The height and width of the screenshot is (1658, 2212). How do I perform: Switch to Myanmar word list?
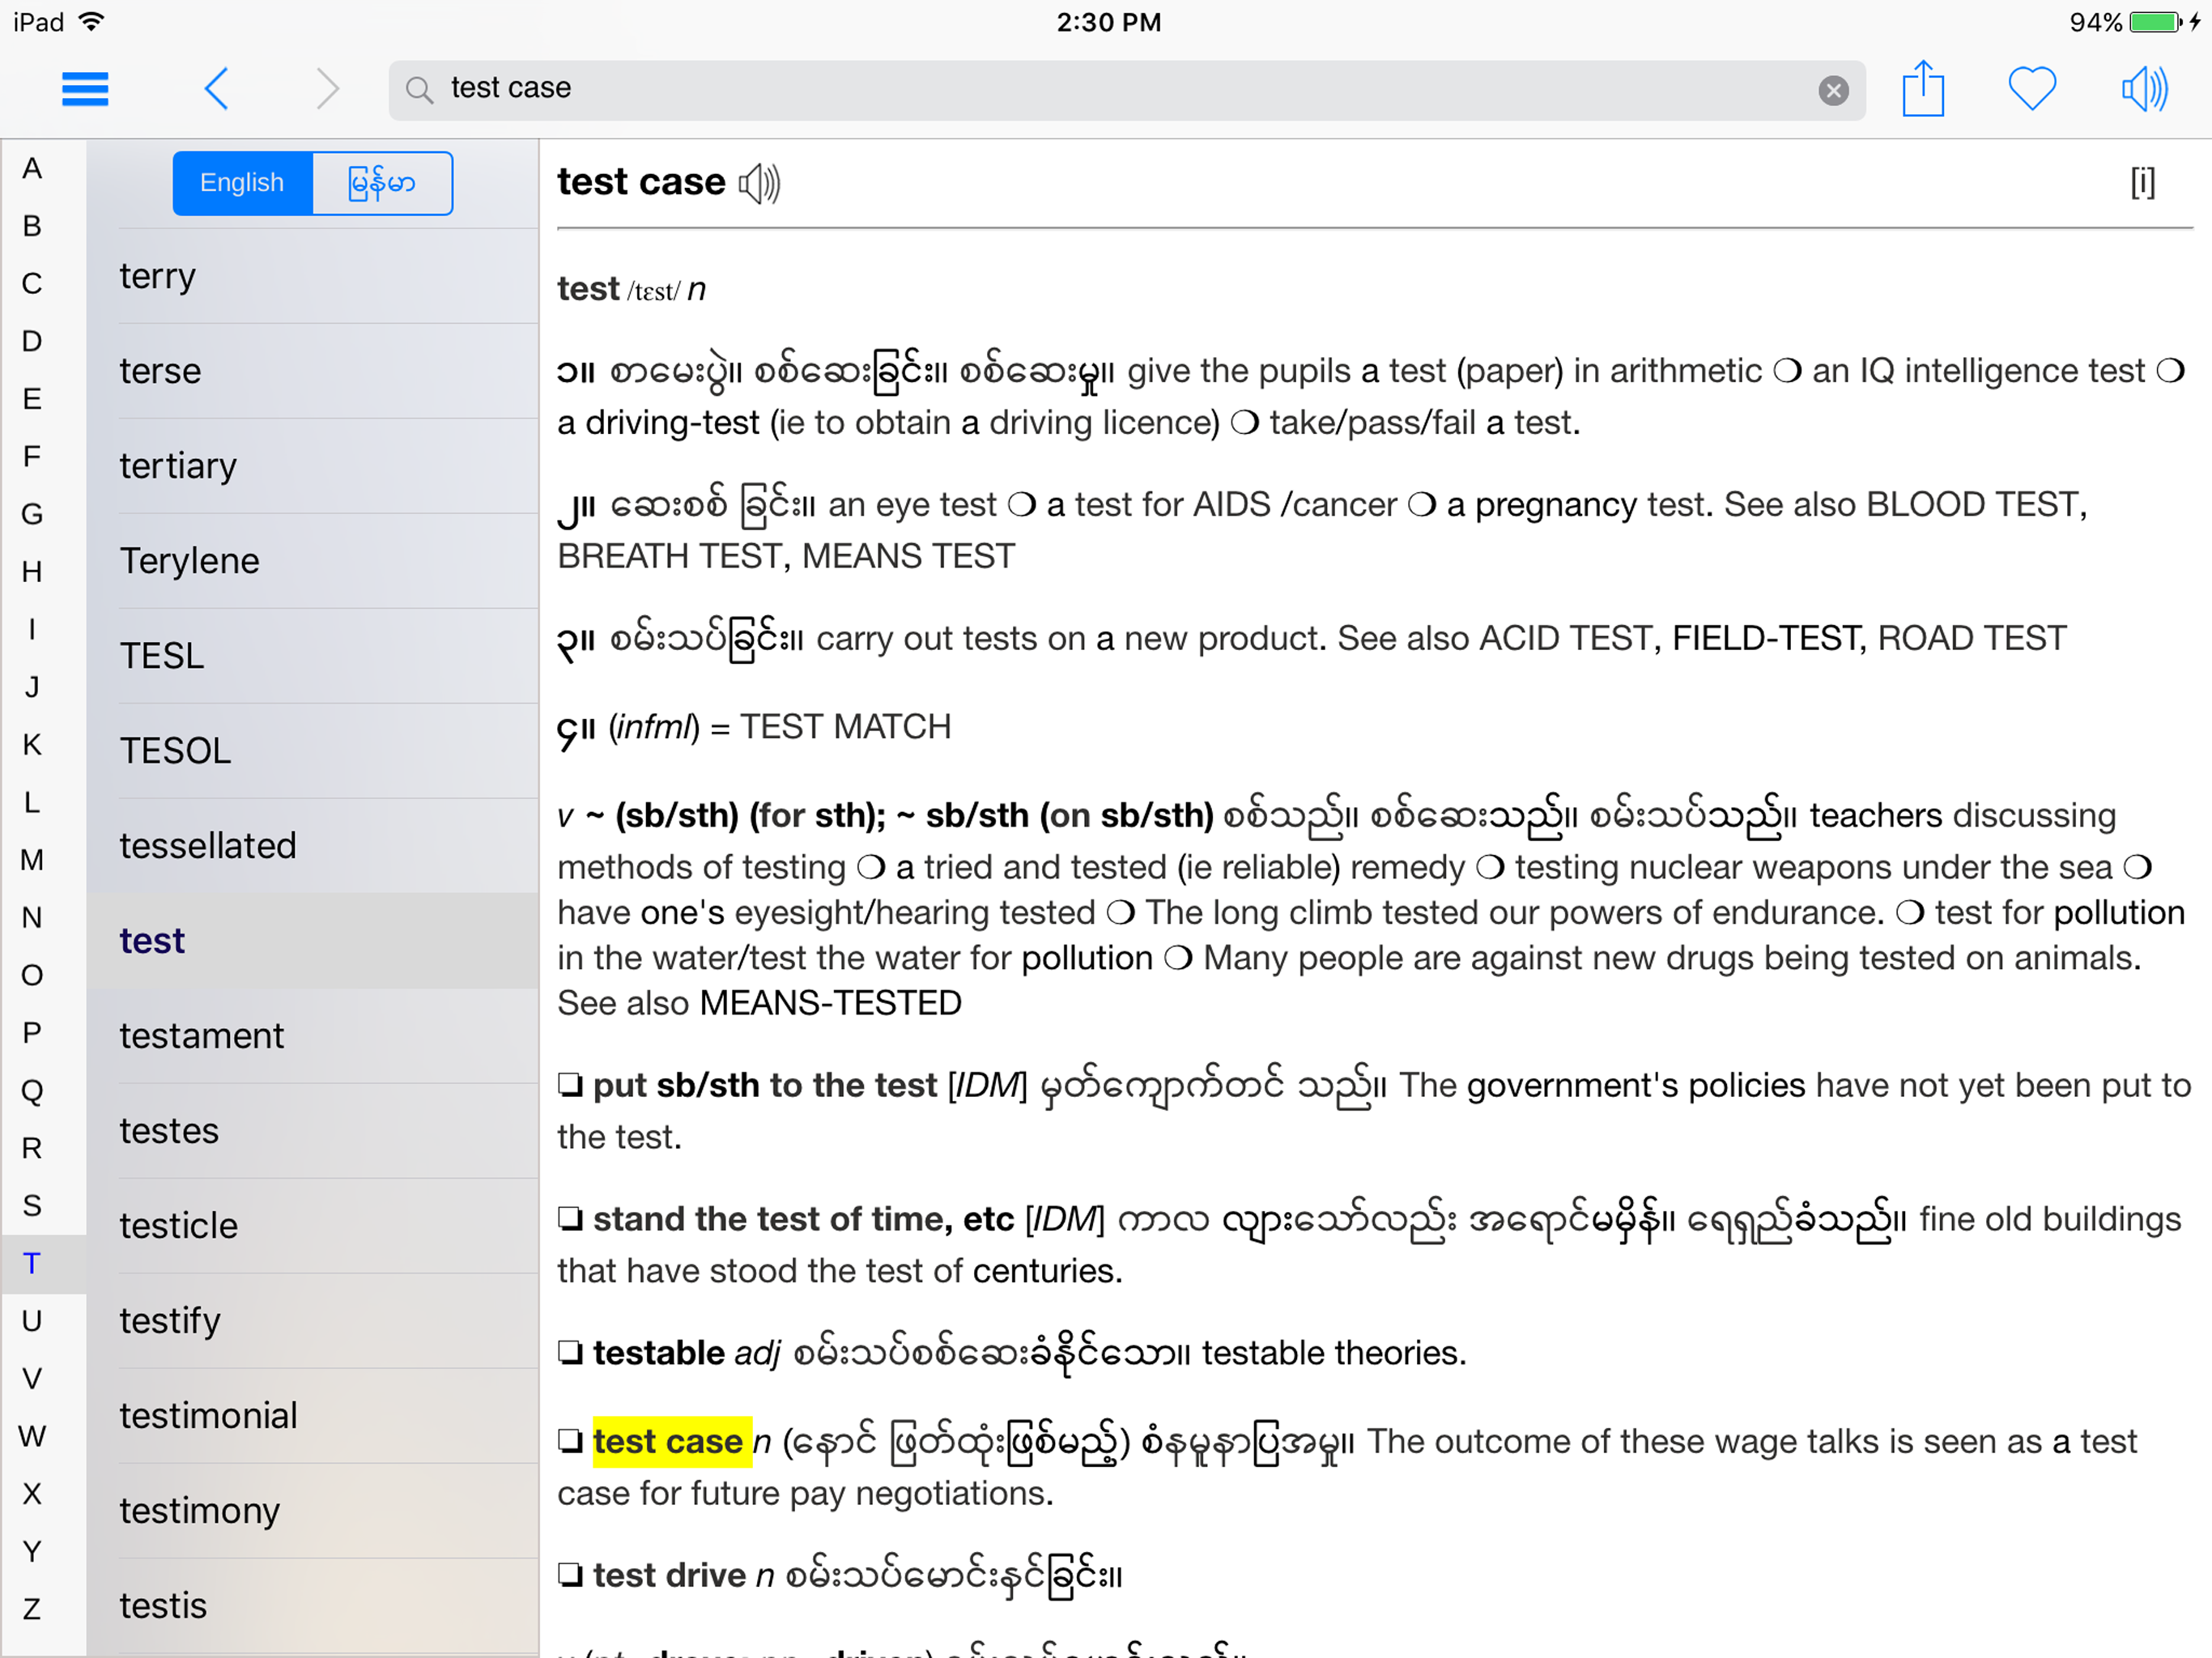point(382,183)
